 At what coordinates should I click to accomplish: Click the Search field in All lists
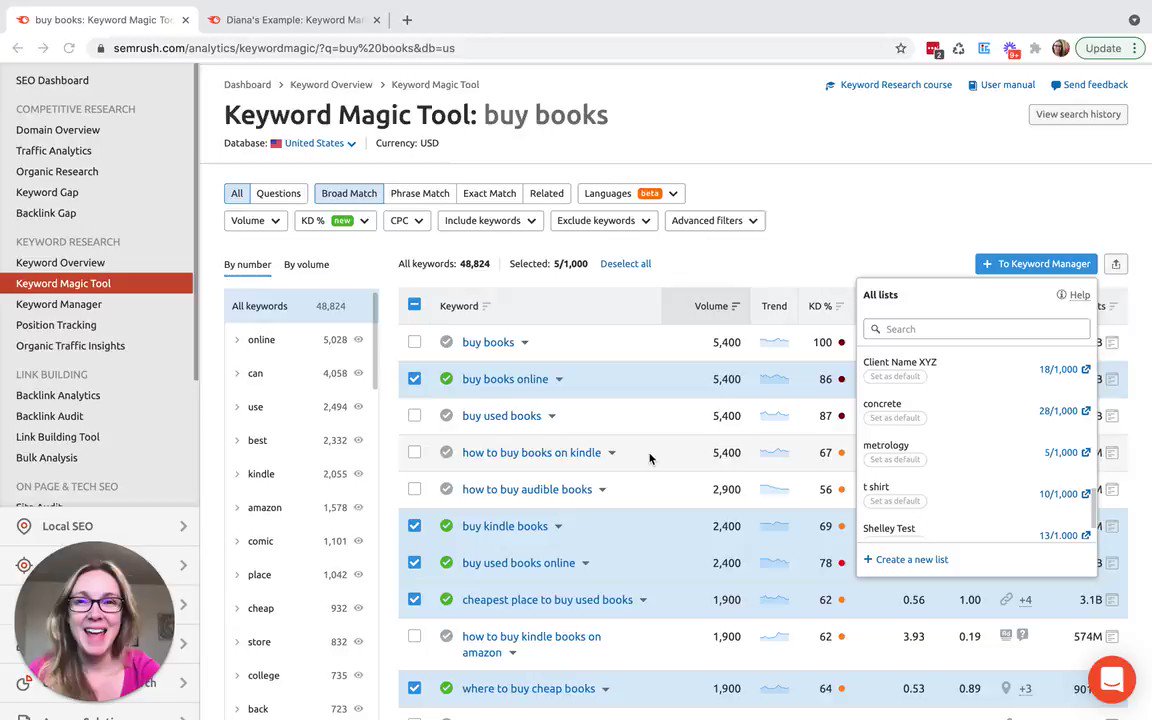(976, 329)
